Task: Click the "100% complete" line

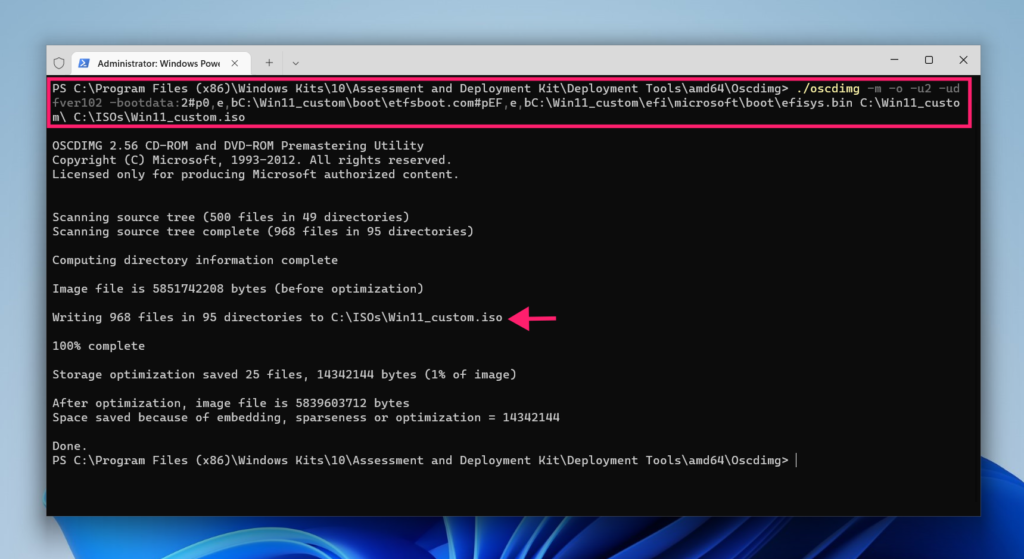Action: [x=99, y=346]
